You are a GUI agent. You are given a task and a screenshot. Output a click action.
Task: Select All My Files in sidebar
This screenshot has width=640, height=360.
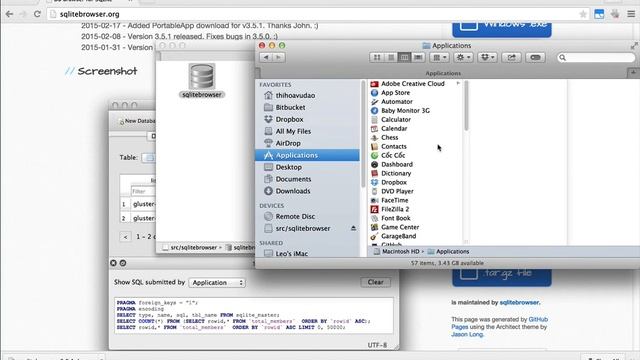click(293, 131)
